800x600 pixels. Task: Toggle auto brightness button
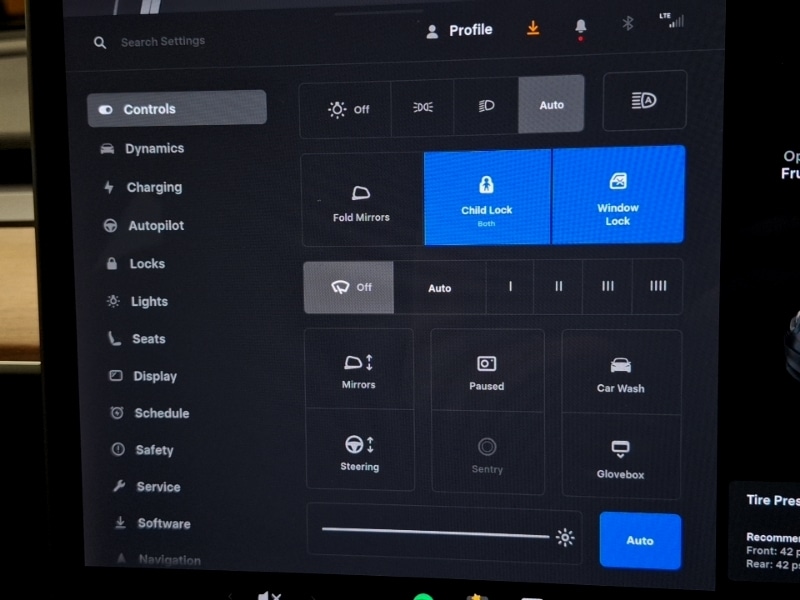[x=640, y=540]
